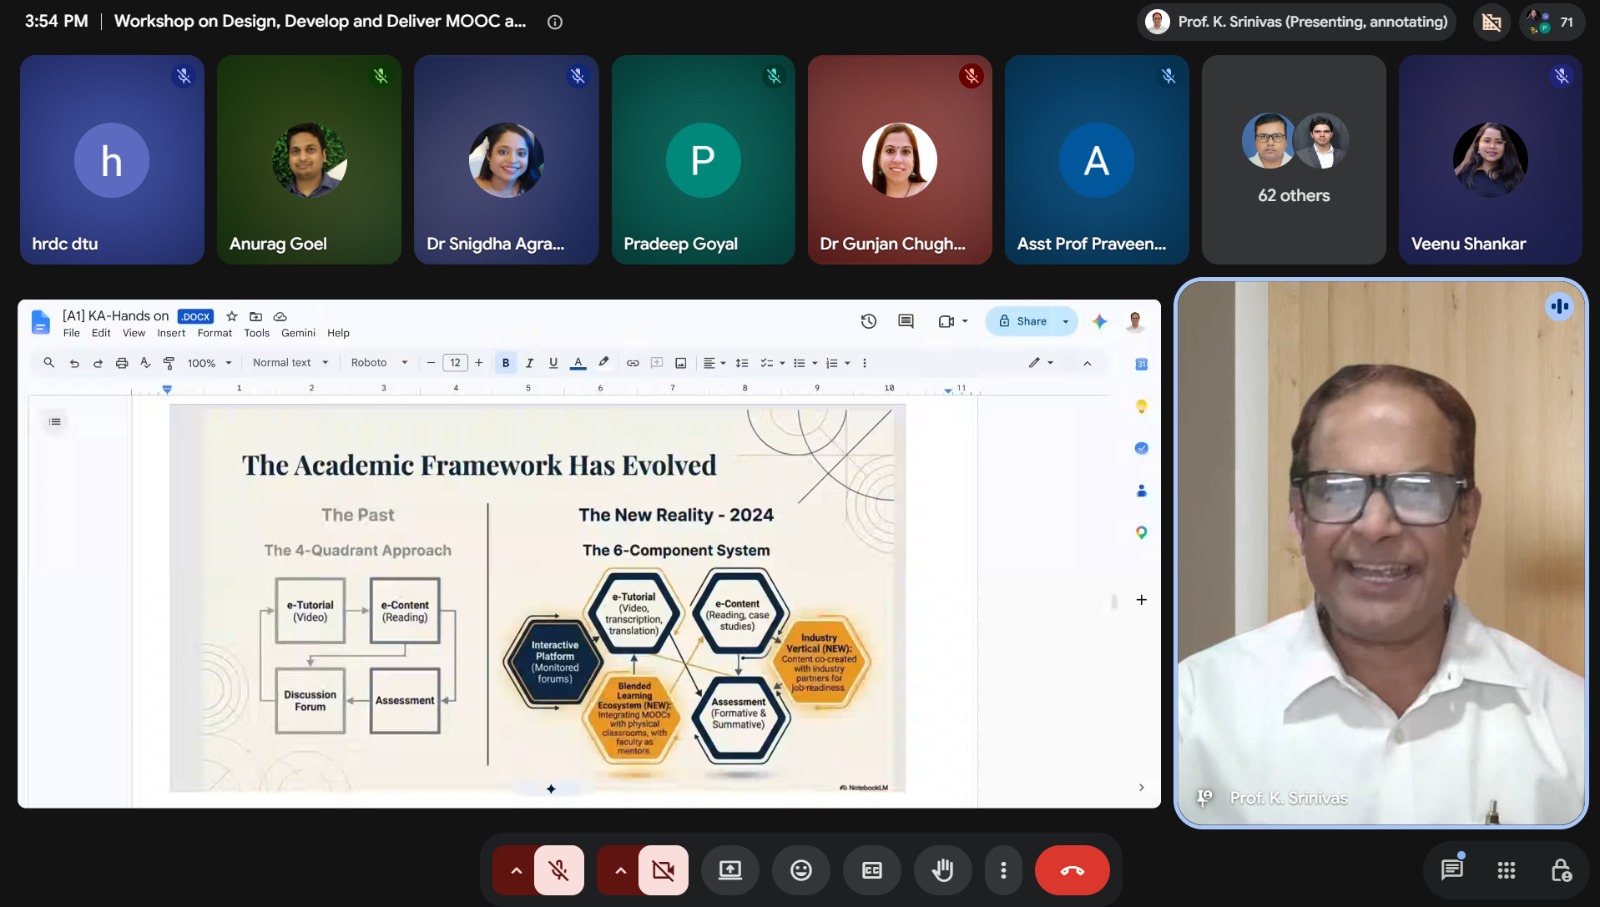Click the search magnifier in Docs toolbar
Screen dimensions: 1600x907
[x=48, y=363]
